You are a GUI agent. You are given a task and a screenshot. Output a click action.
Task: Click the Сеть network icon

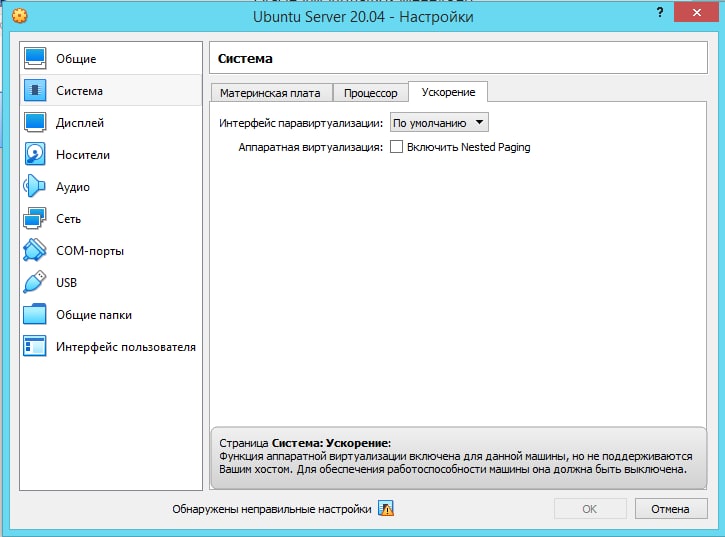(x=35, y=218)
